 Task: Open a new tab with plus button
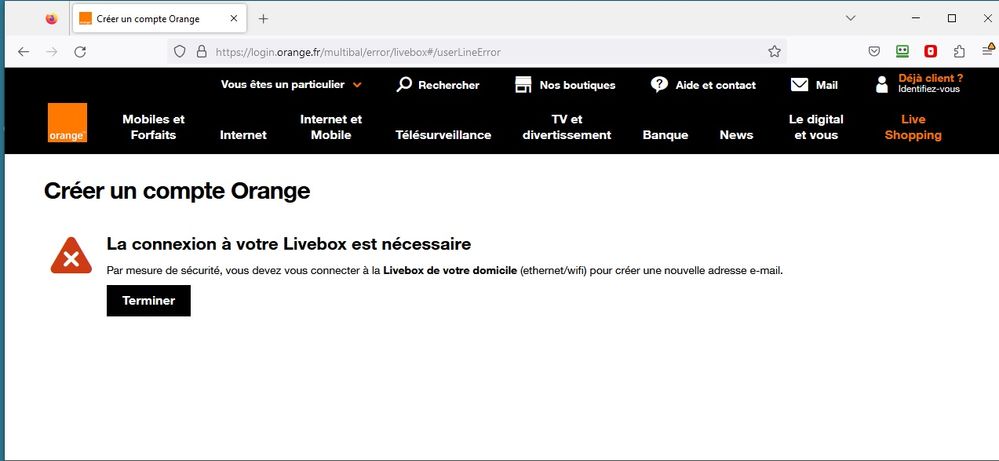(263, 18)
